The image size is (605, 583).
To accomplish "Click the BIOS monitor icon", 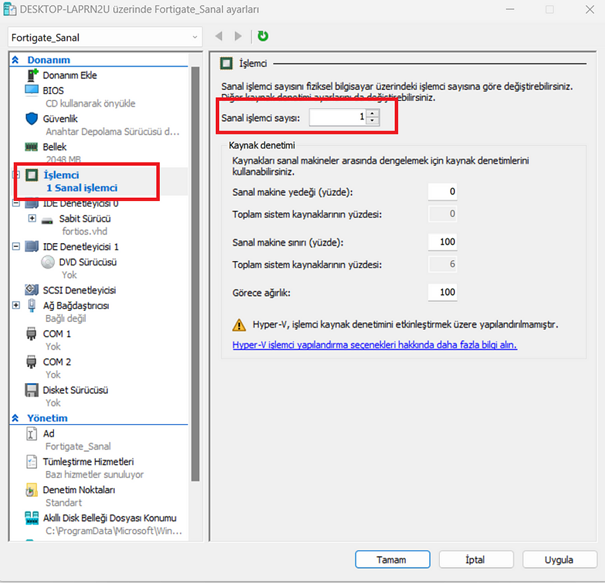I will (x=32, y=90).
